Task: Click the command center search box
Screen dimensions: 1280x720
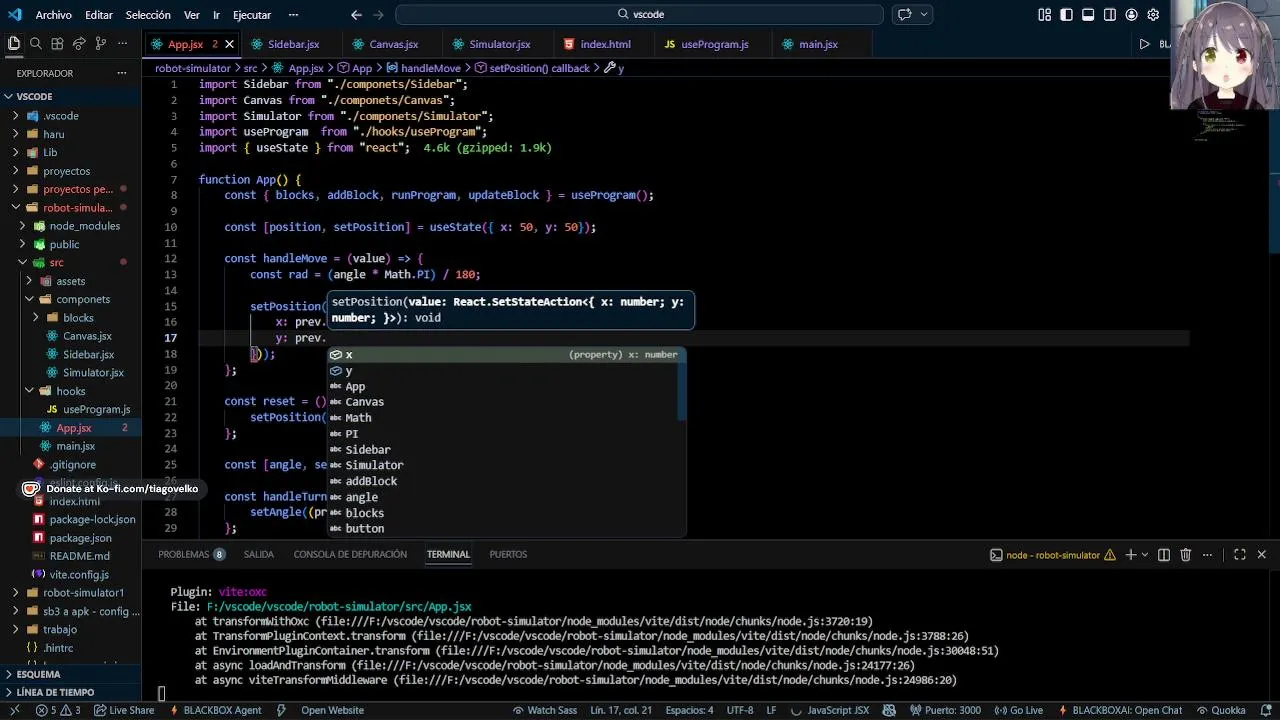Action: [x=639, y=15]
